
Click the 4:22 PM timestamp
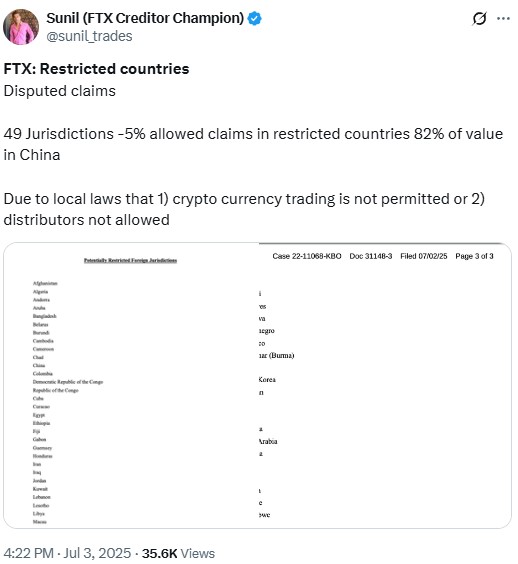(x=29, y=553)
